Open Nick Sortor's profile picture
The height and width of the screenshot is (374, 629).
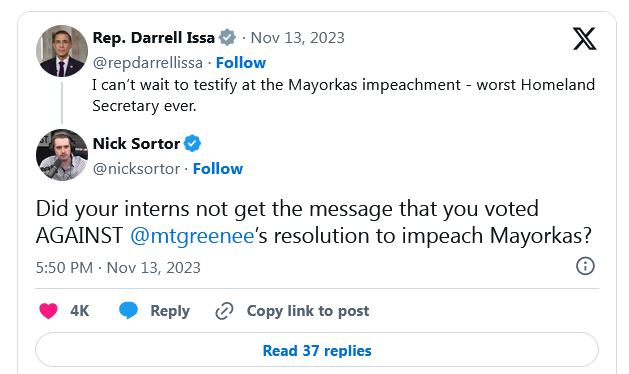click(x=62, y=155)
